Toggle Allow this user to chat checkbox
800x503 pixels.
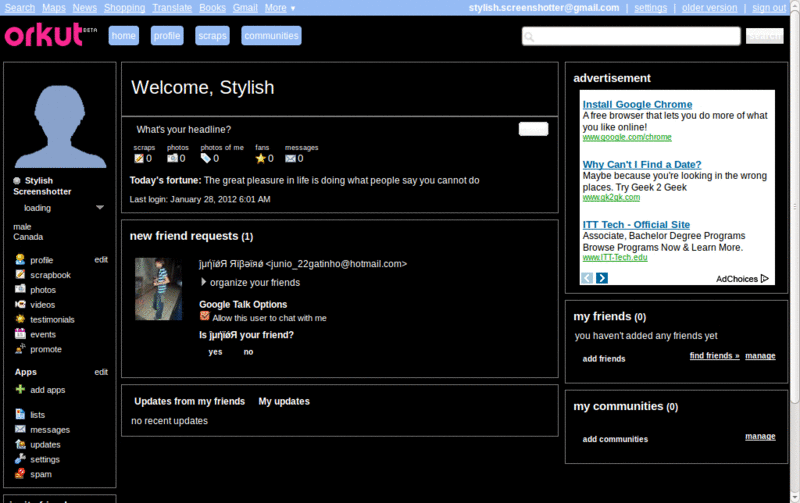click(205, 316)
